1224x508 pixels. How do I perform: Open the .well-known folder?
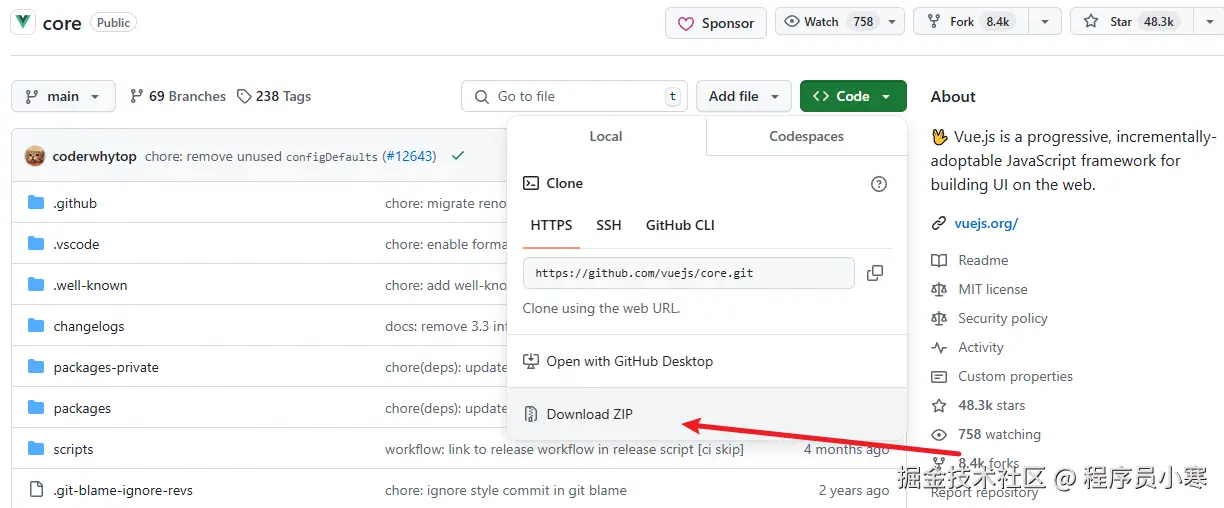(90, 285)
